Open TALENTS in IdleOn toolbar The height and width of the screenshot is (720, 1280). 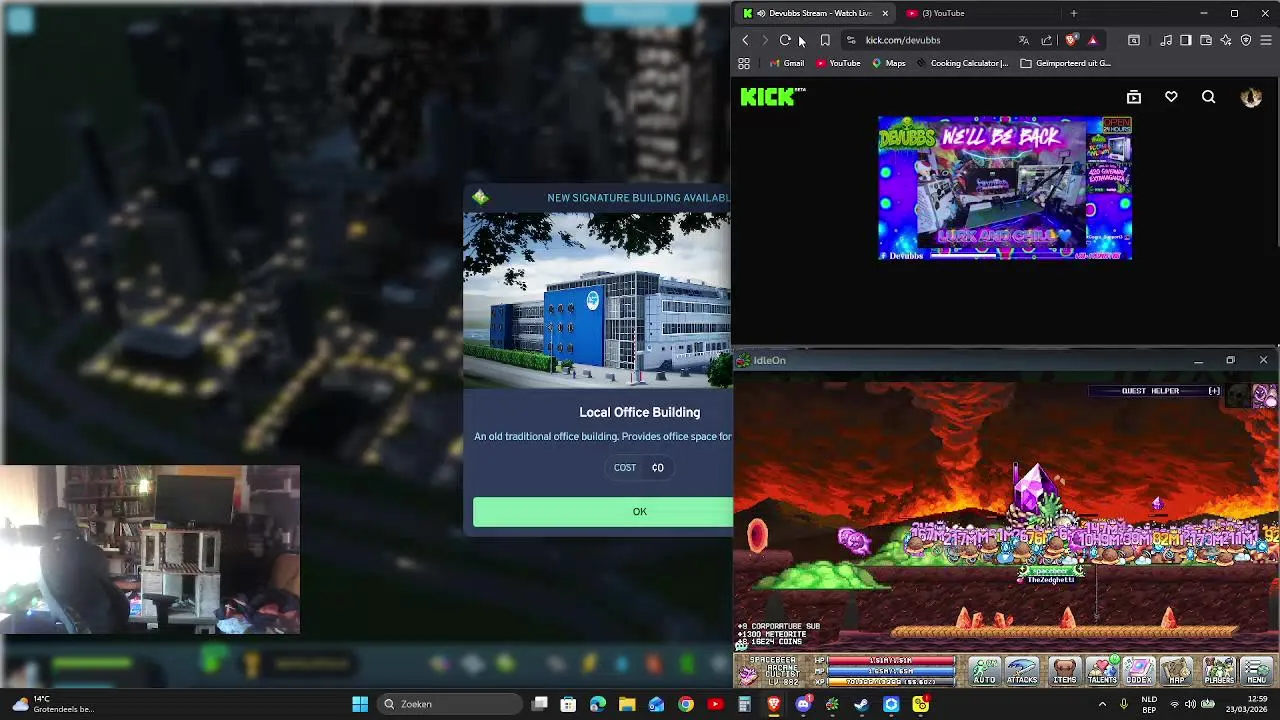point(1102,671)
